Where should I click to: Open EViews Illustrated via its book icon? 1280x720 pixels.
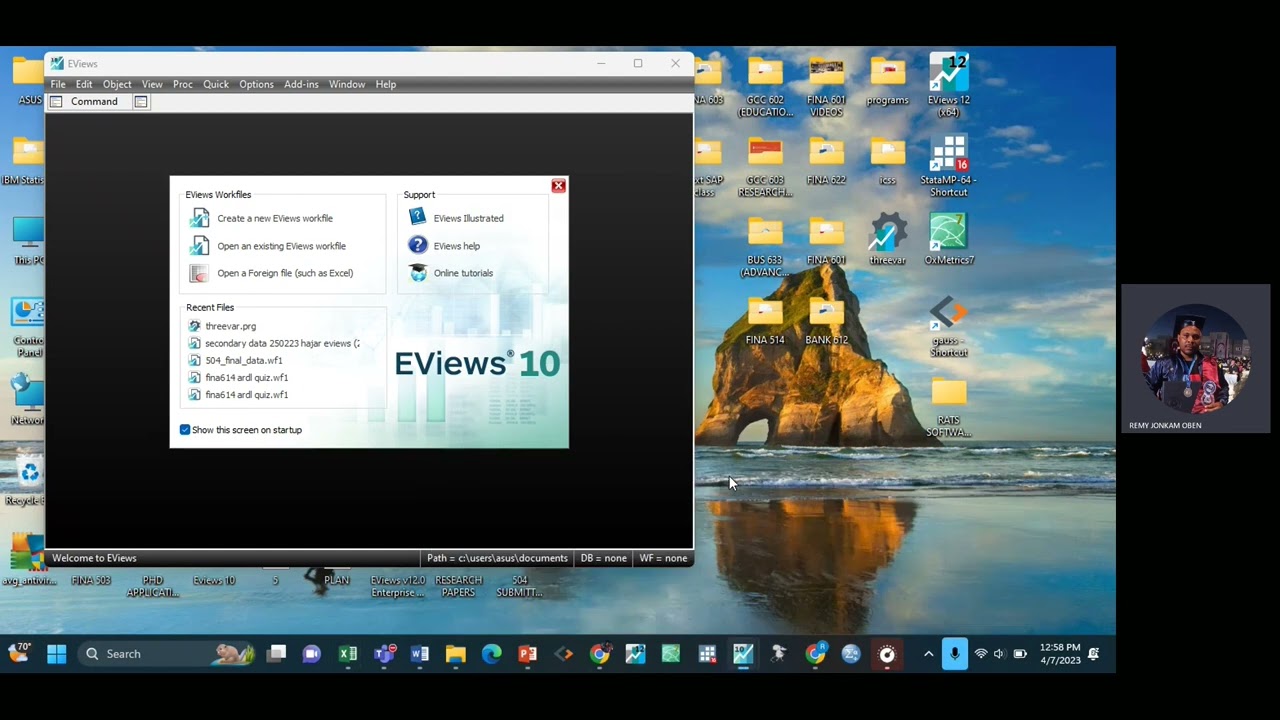(418, 218)
